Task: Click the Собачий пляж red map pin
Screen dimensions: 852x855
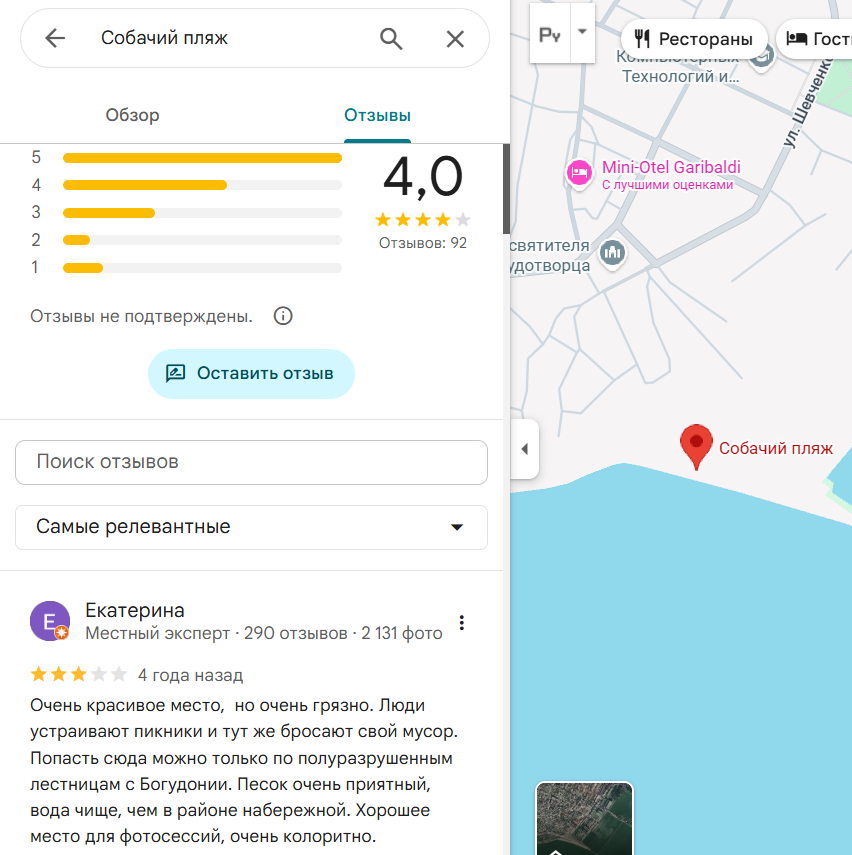Action: pyautogui.click(x=696, y=446)
